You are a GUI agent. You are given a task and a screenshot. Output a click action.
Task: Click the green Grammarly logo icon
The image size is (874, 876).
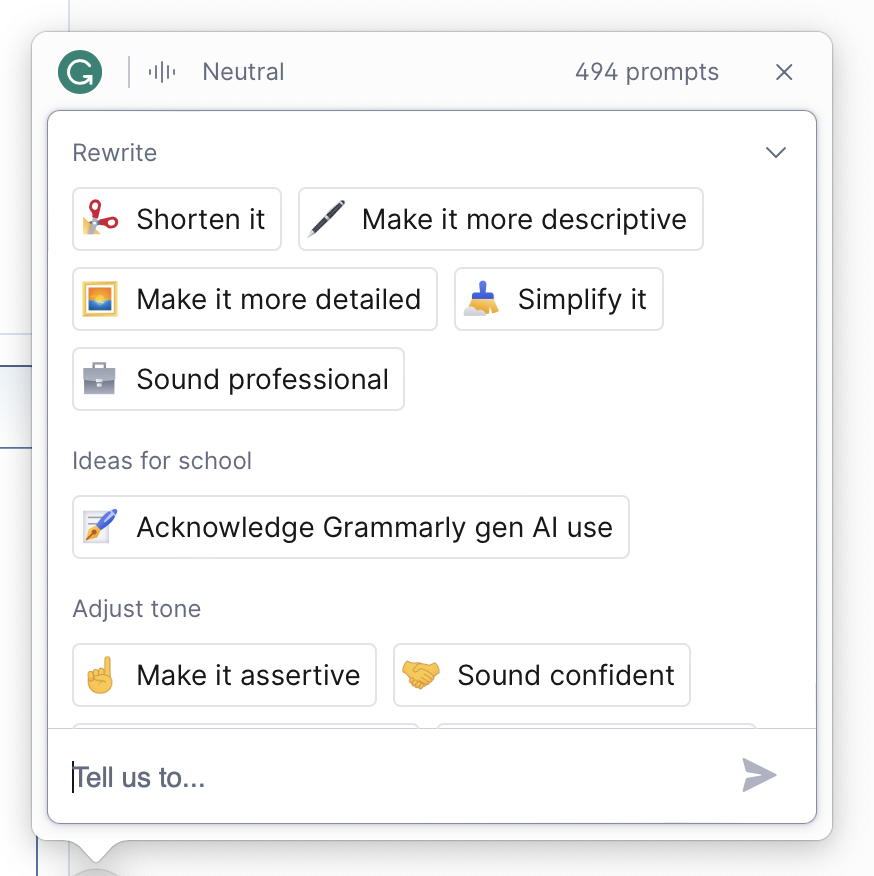coord(80,72)
